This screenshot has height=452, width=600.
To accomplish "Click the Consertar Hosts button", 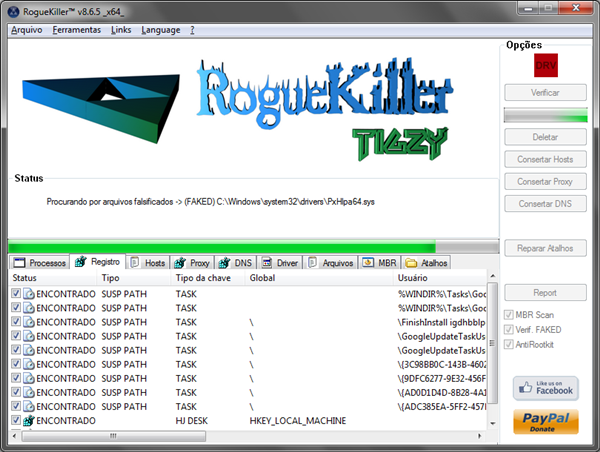I will [545, 159].
